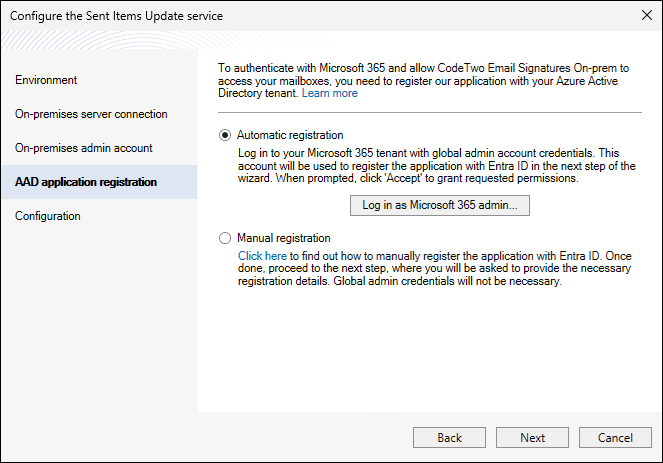Viewport: 663px width, 463px height.
Task: Proceed with the Next button
Action: click(x=533, y=438)
